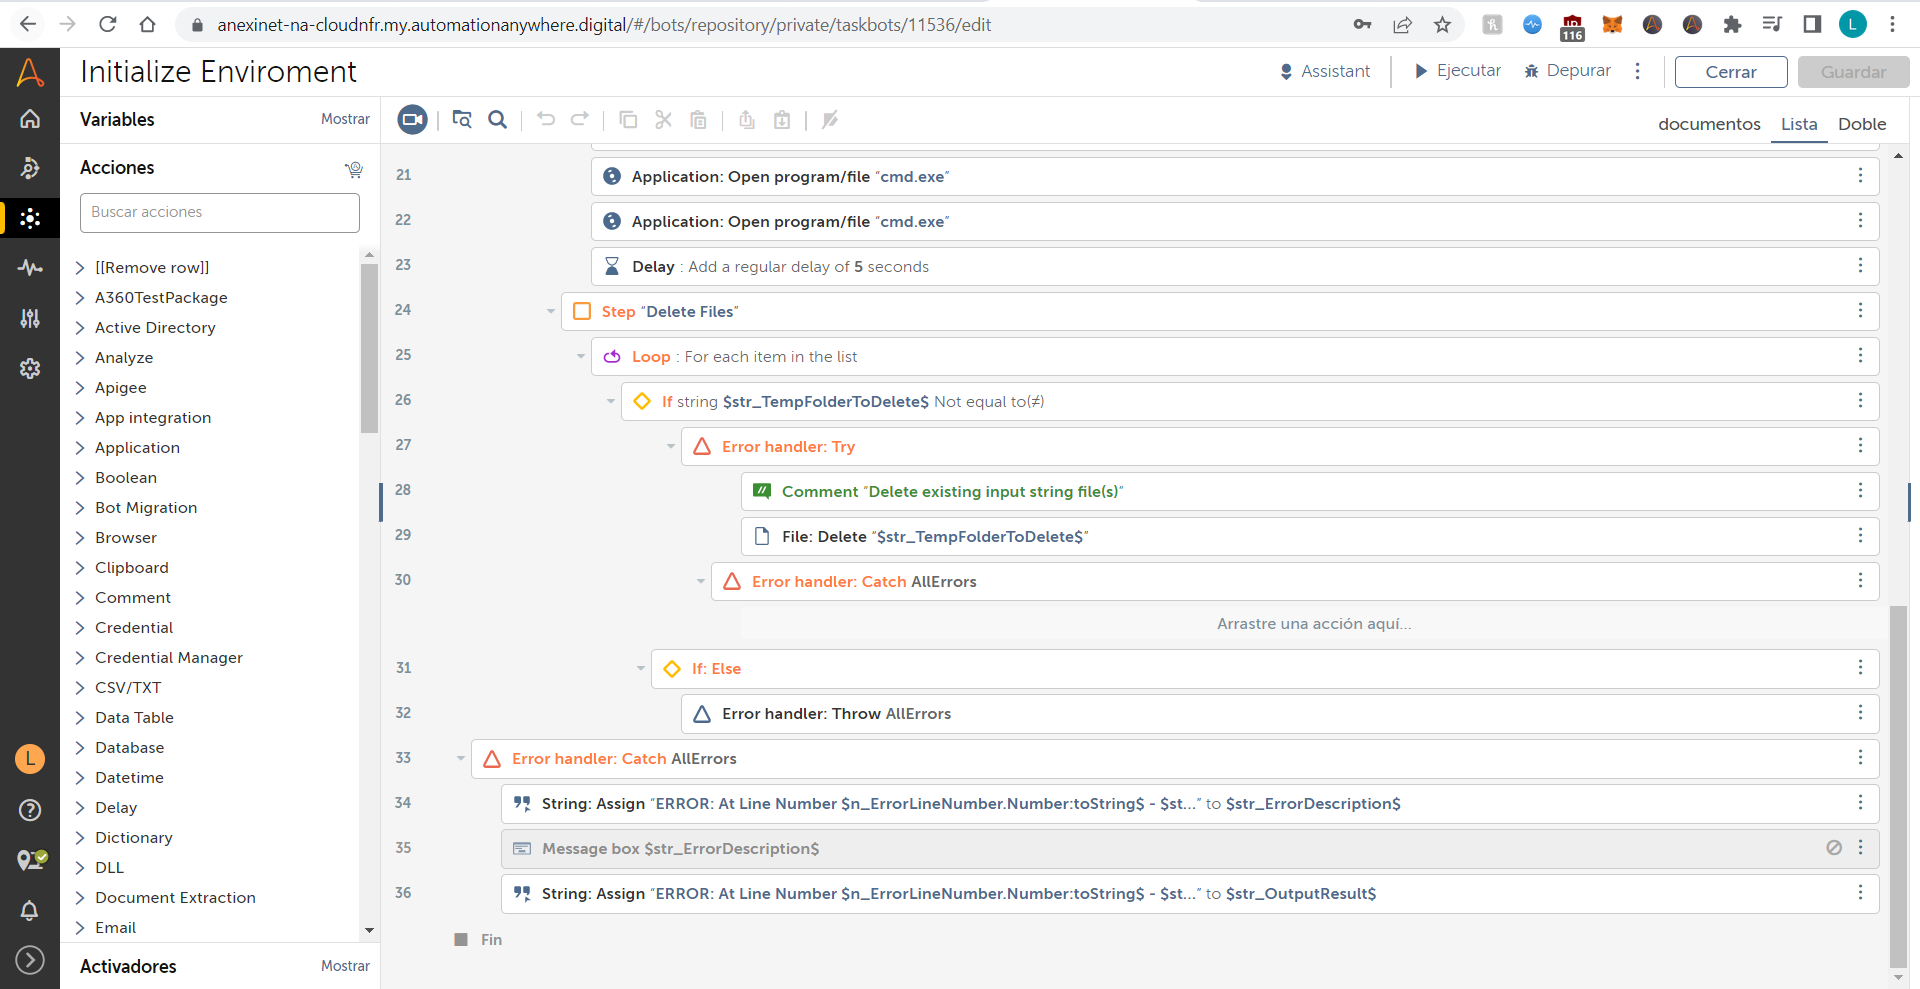Open the folder search icon in toolbar
The width and height of the screenshot is (1920, 989).
(x=461, y=120)
